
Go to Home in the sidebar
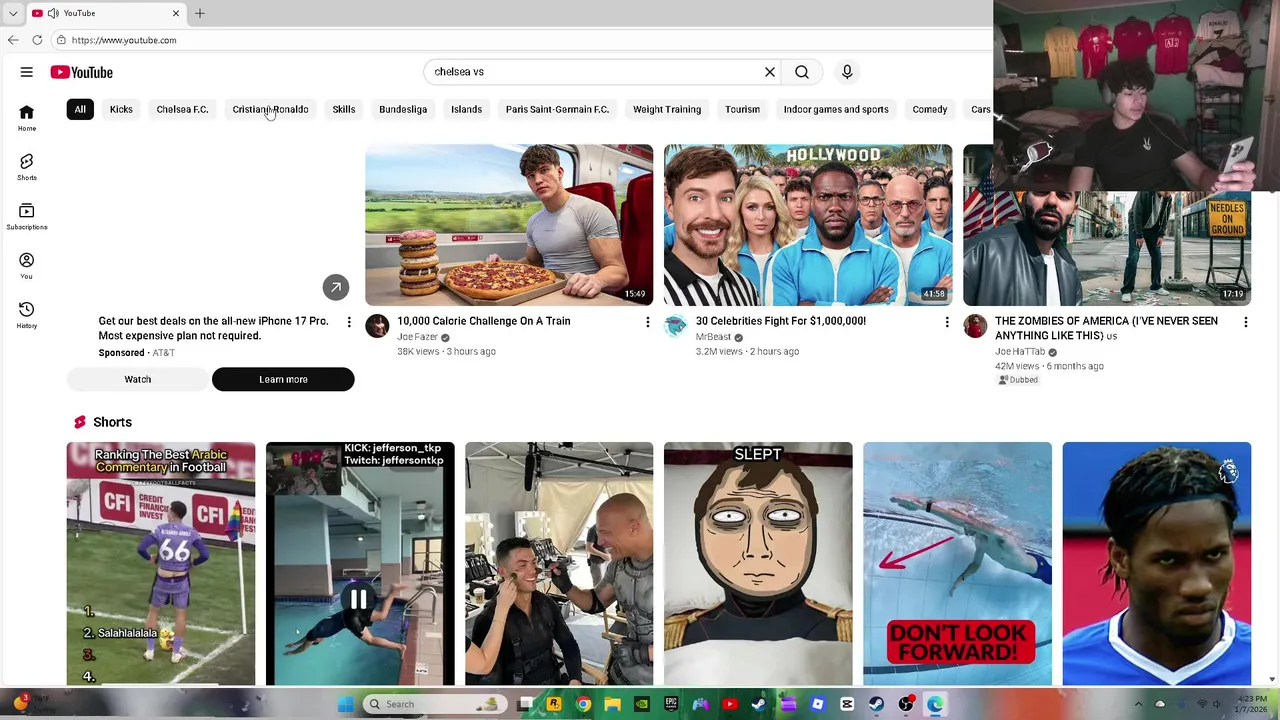(x=27, y=118)
